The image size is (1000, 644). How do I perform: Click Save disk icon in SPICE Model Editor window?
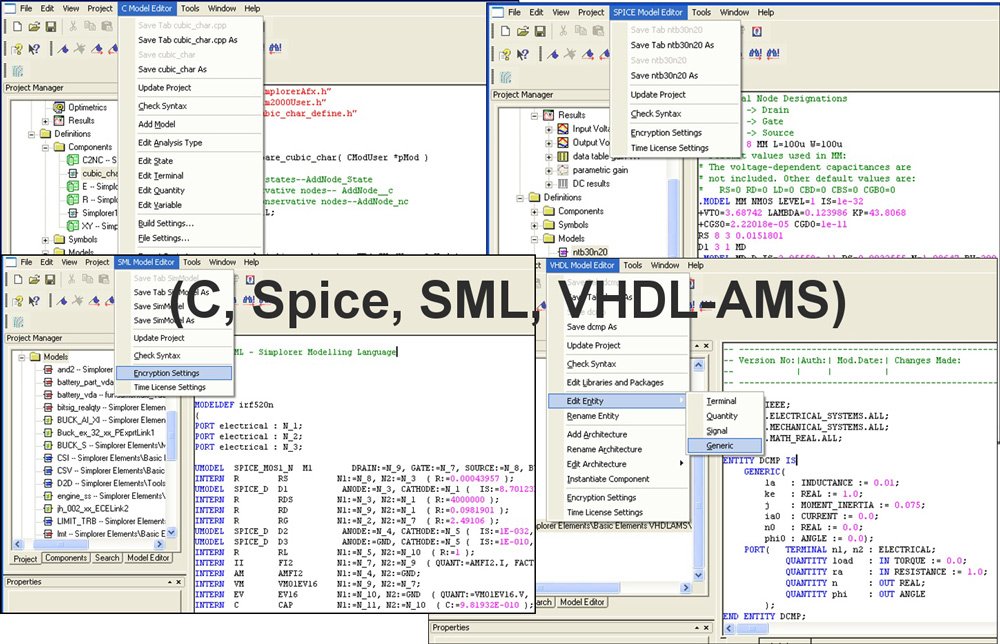[x=540, y=31]
